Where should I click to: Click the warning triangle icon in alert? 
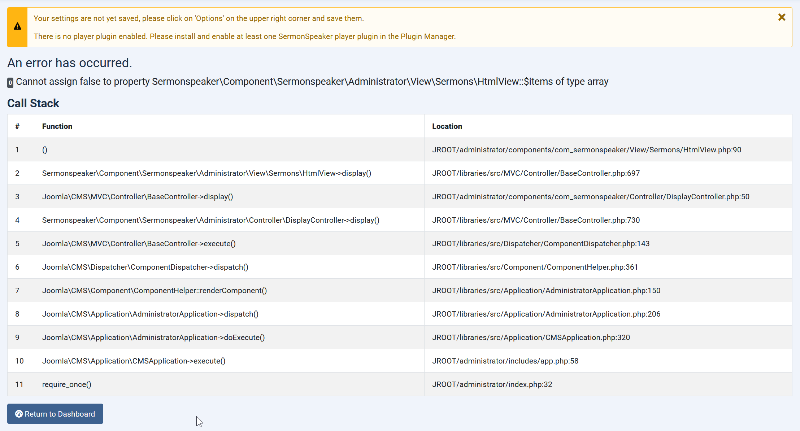point(17,27)
